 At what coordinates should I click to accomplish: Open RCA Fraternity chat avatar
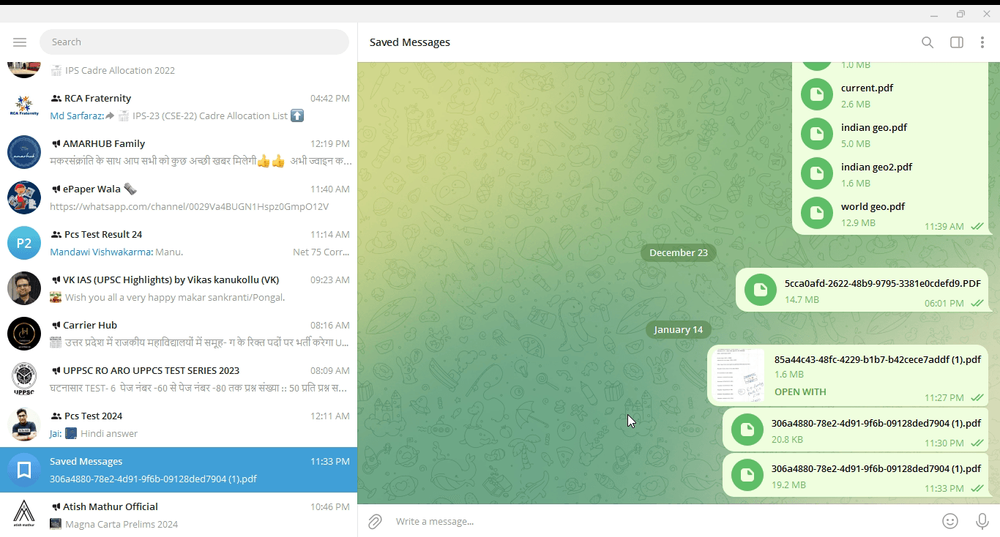[24, 107]
